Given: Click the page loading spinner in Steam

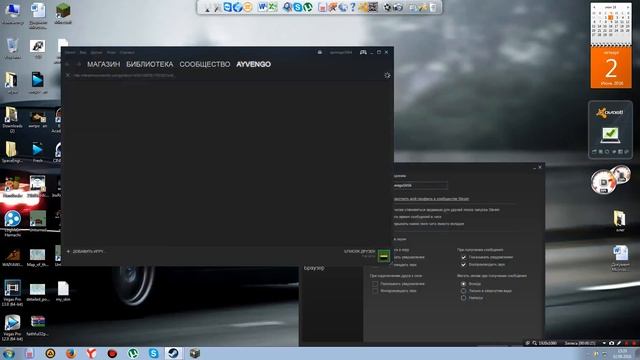Looking at the screenshot, I should pyautogui.click(x=387, y=76).
